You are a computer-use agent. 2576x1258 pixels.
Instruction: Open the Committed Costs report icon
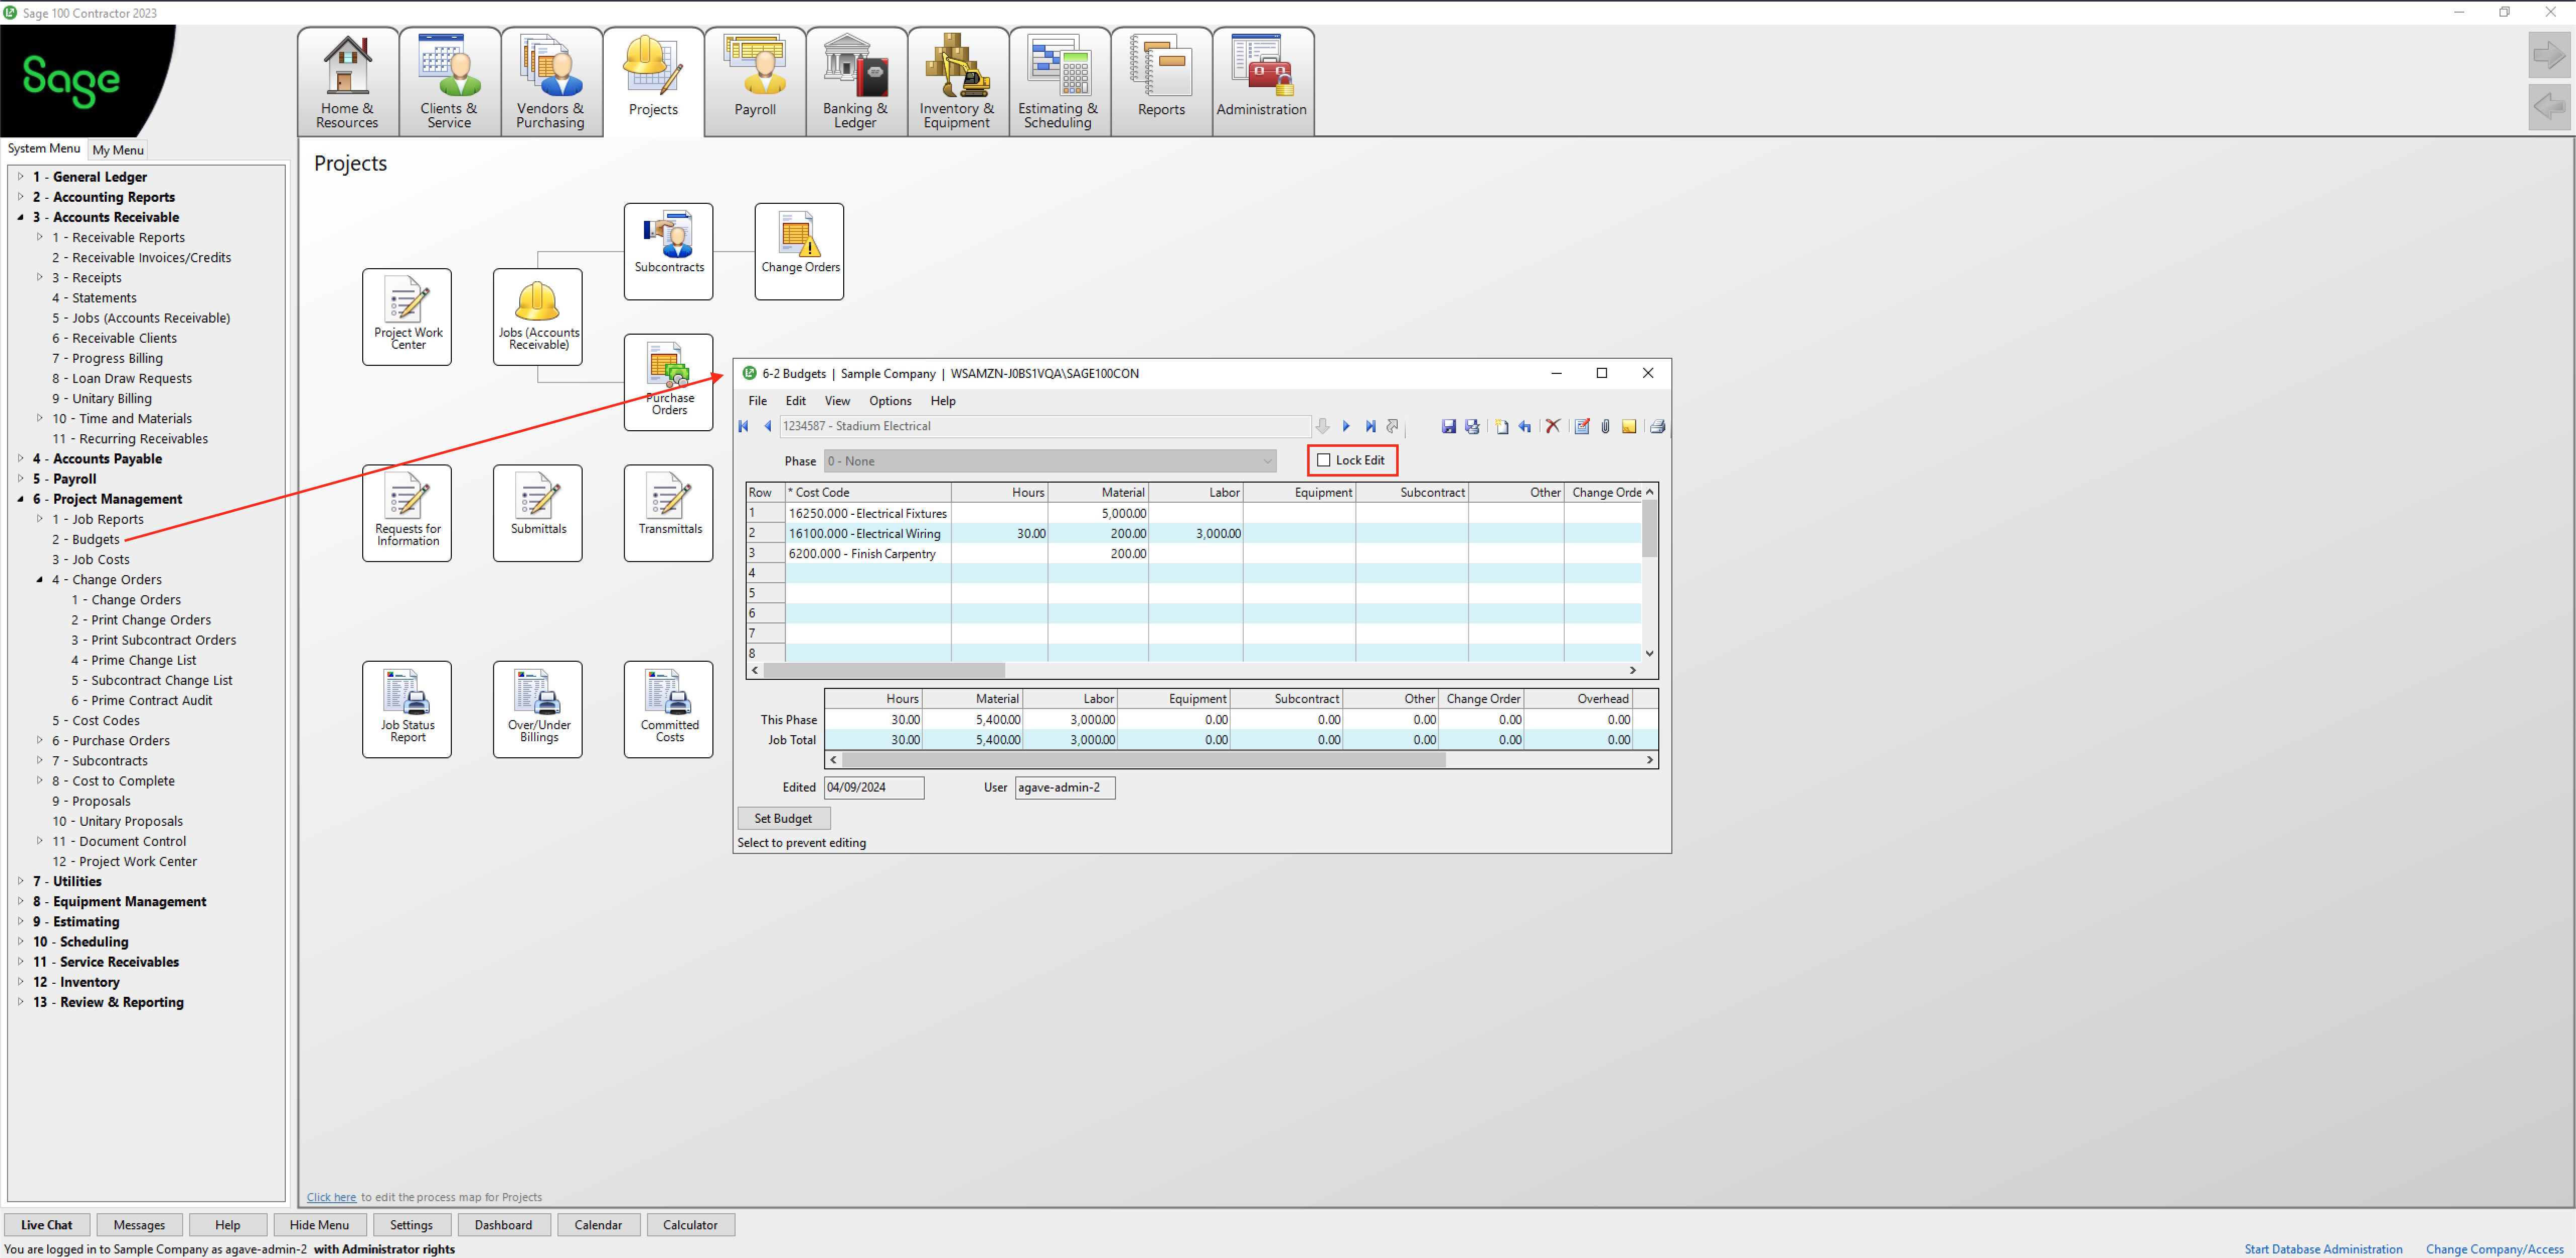[669, 708]
